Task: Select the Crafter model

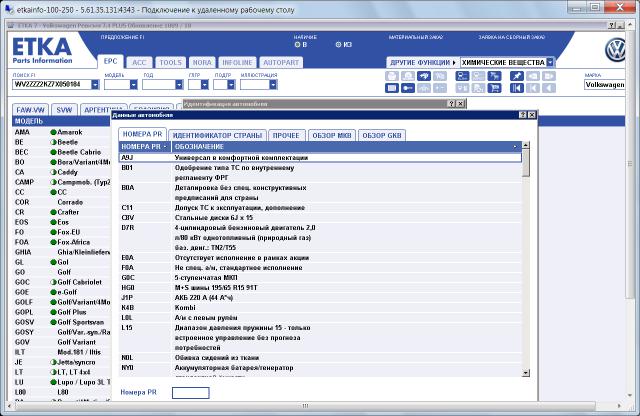Action: (x=61, y=212)
